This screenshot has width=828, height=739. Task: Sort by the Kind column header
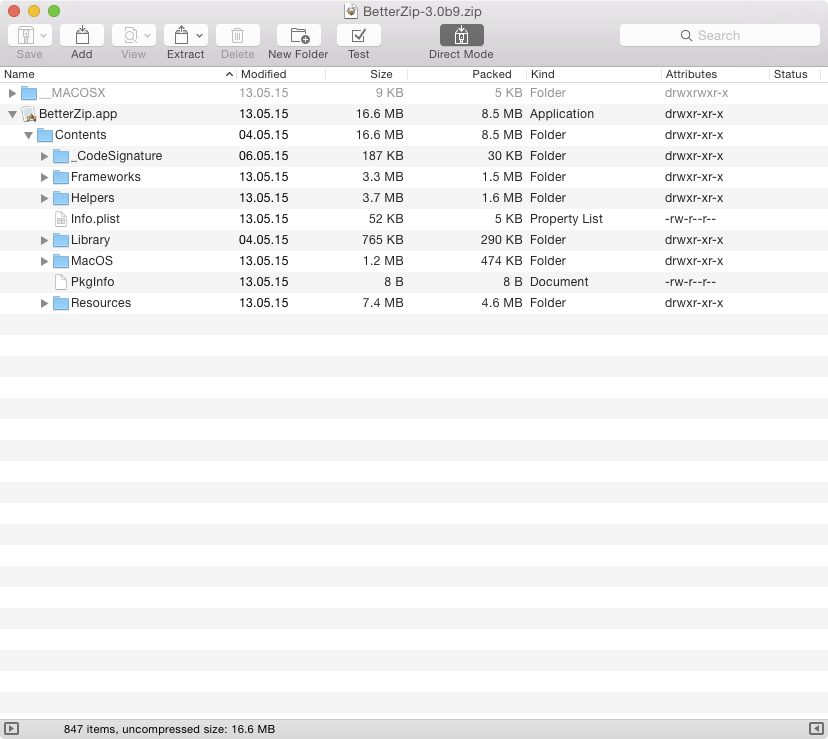pyautogui.click(x=594, y=74)
